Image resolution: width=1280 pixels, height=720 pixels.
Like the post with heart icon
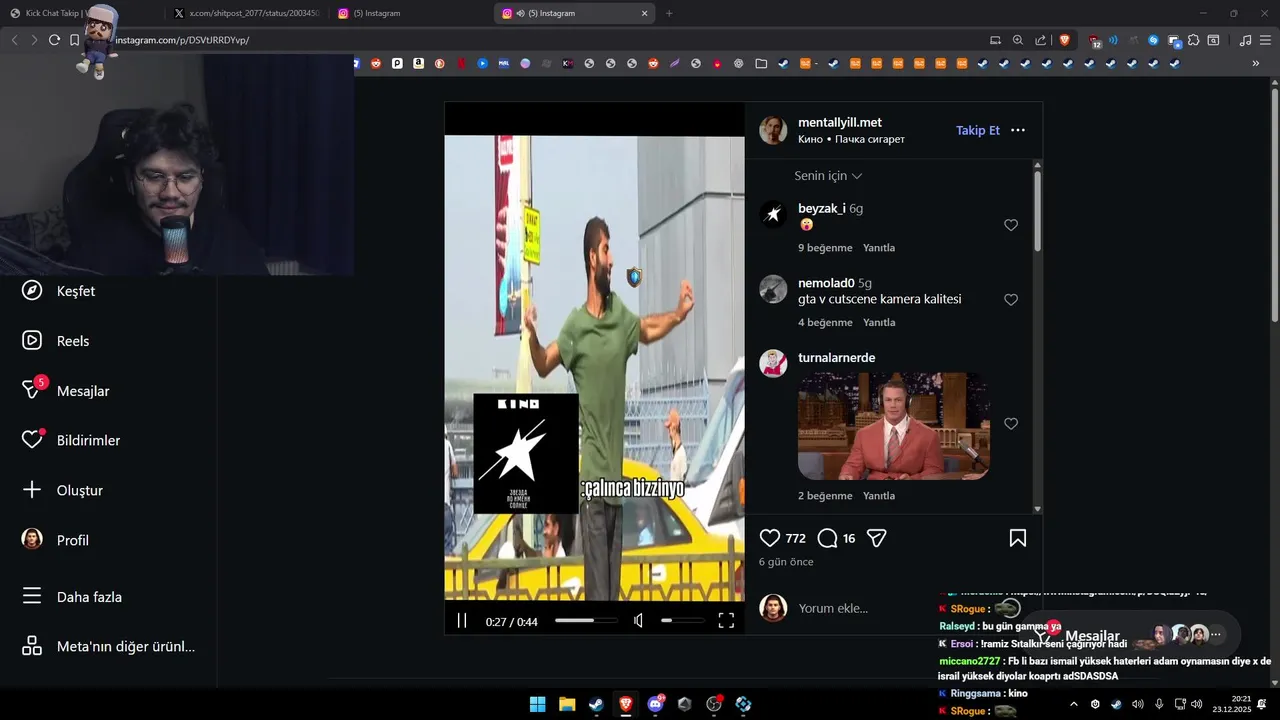point(770,538)
